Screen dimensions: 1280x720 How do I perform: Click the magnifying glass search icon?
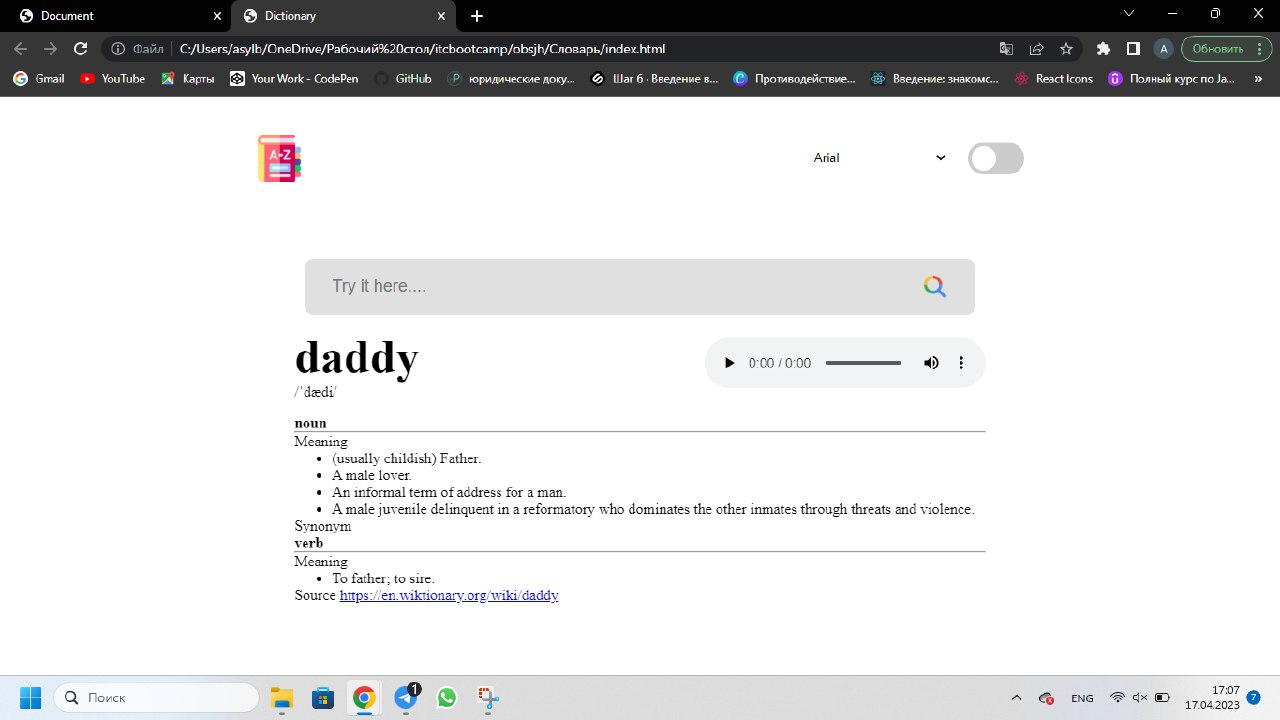click(934, 287)
